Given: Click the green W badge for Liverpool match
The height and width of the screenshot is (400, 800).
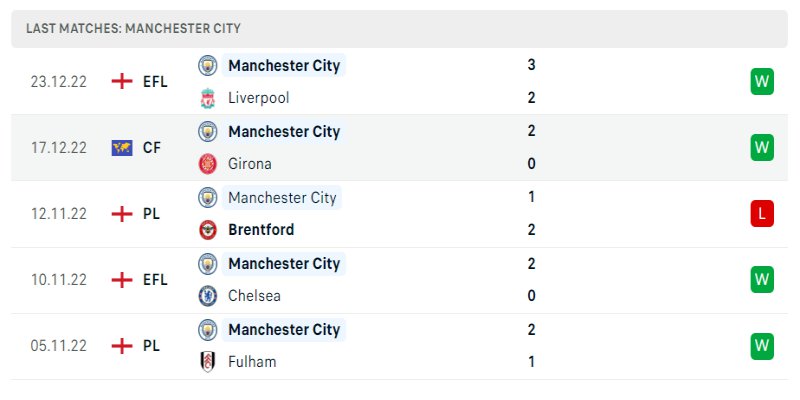Looking at the screenshot, I should [x=763, y=81].
